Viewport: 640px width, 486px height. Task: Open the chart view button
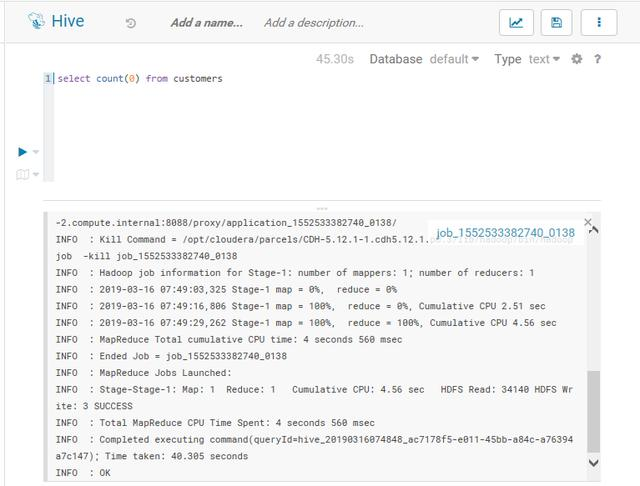pos(516,22)
